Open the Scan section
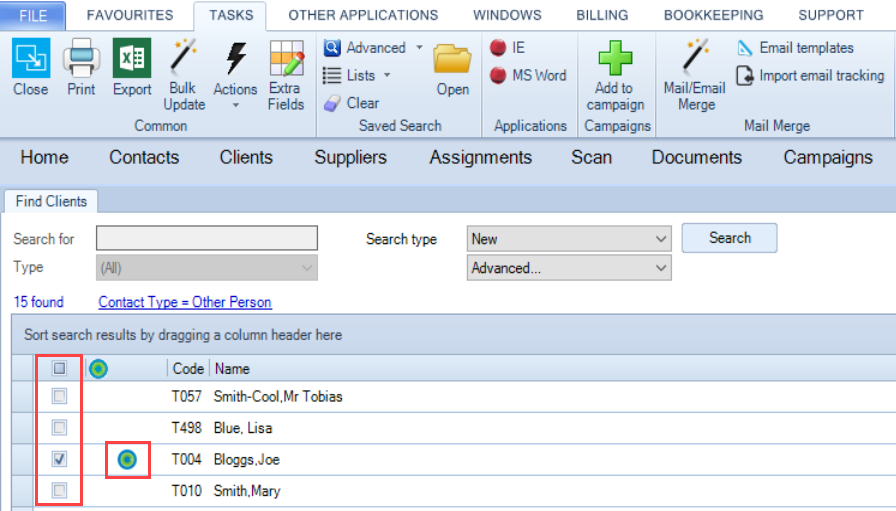 click(591, 157)
